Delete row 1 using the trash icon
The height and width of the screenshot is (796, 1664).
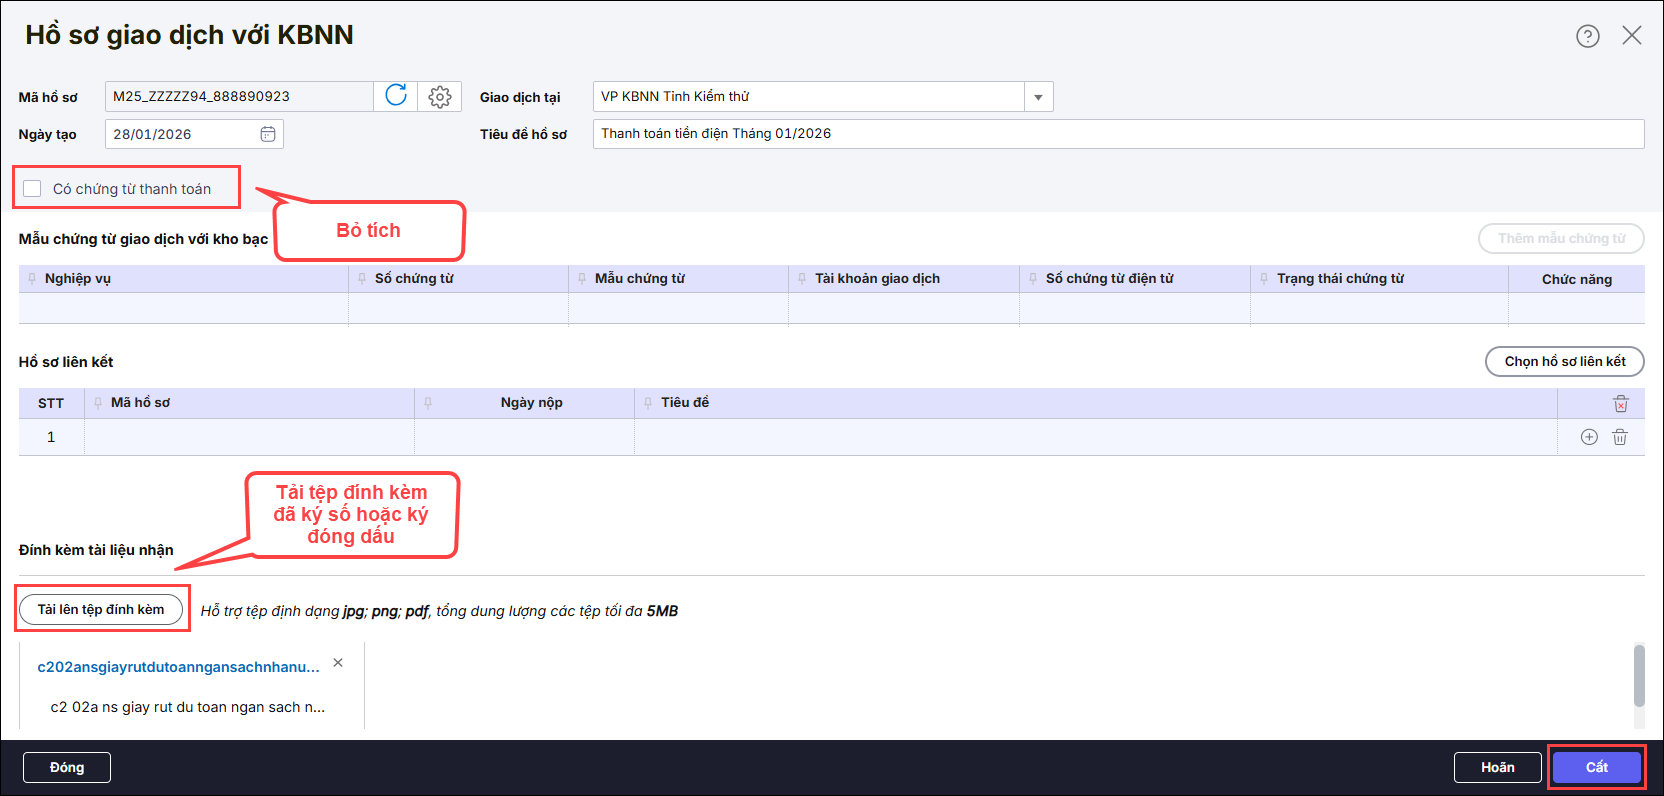1620,437
